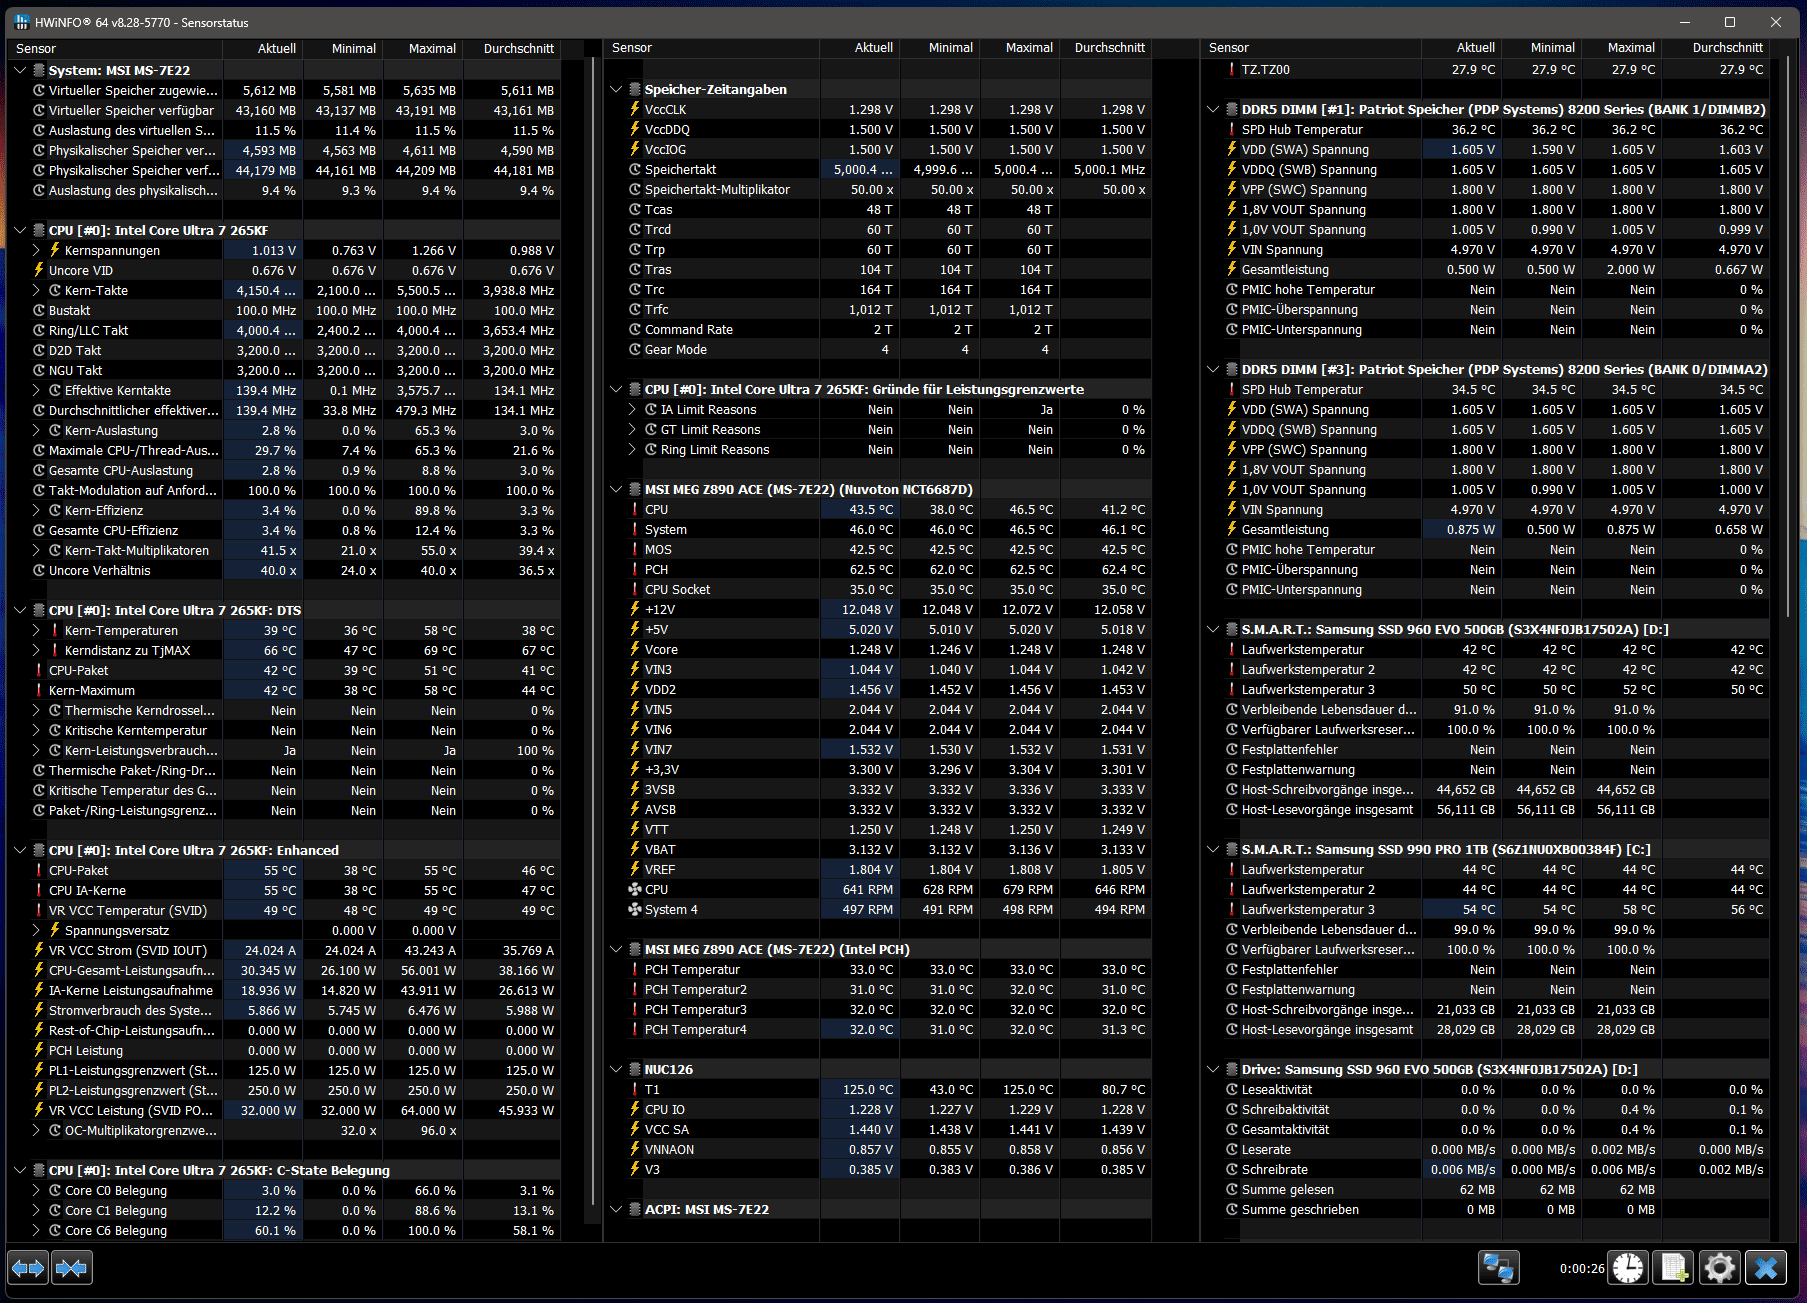The image size is (1807, 1303).
Task: Click the lightning icon of PCH Leistung
Action: (x=39, y=1050)
